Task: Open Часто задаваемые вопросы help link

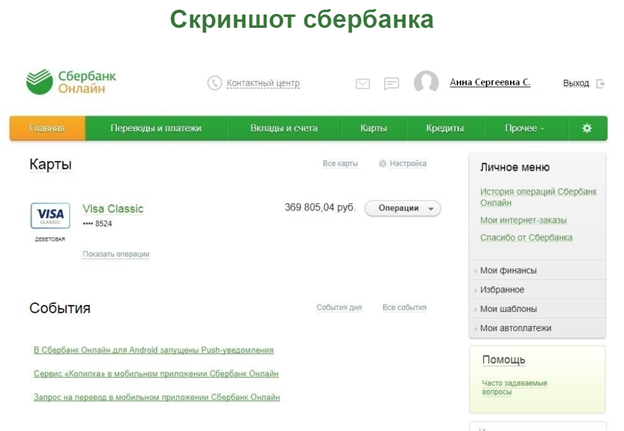Action: pos(515,387)
